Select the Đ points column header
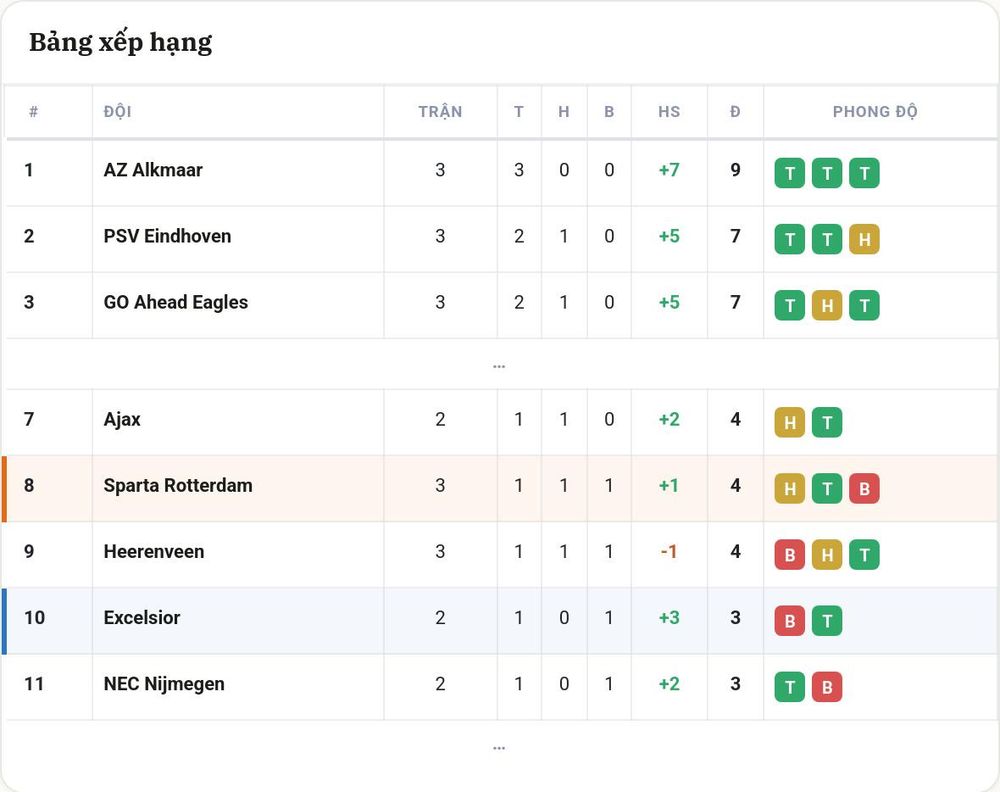The image size is (1000, 792). tap(735, 112)
